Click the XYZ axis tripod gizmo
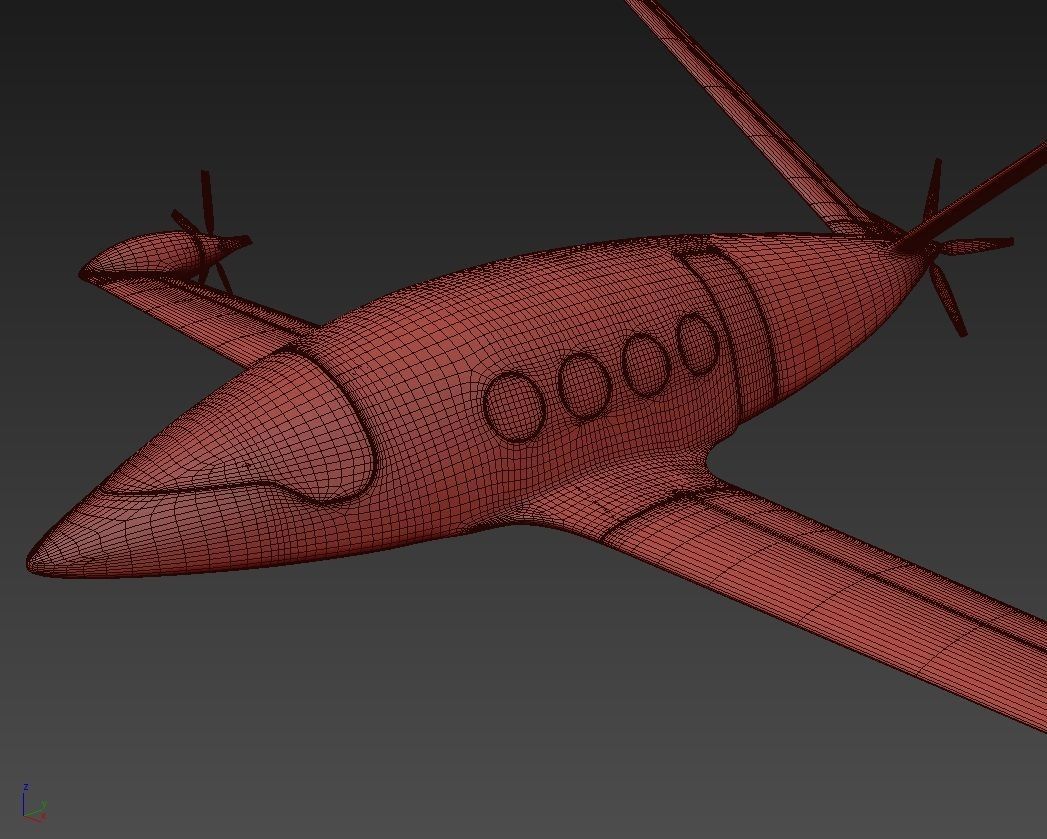 (x=33, y=802)
